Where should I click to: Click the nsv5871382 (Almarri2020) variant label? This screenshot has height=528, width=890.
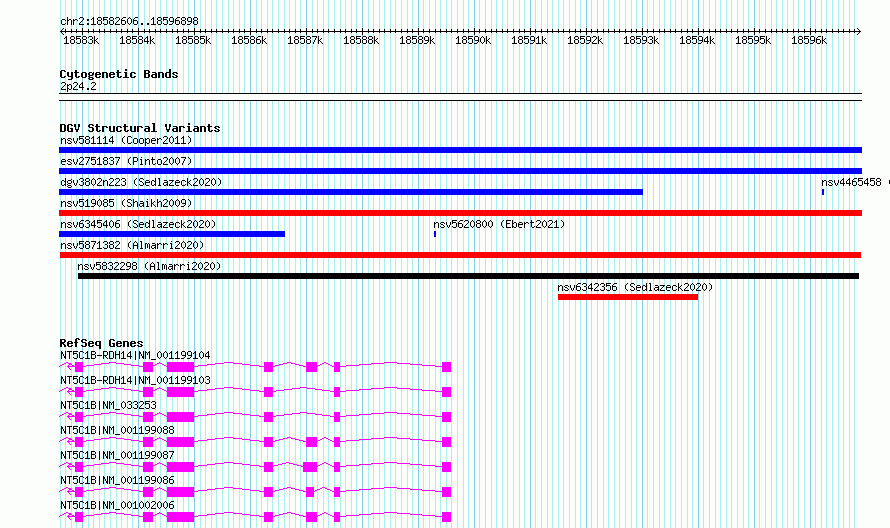click(x=132, y=245)
